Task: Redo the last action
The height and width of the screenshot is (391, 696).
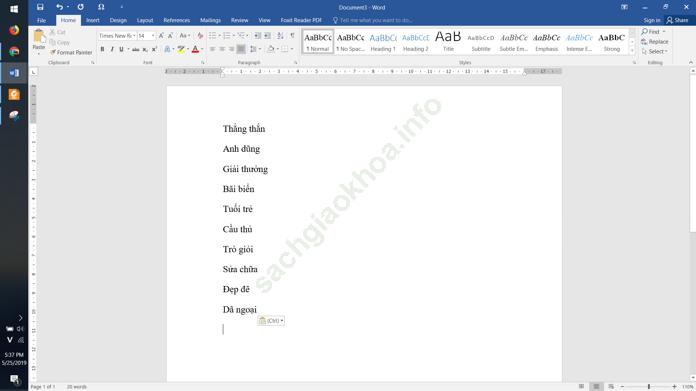Action: click(x=80, y=7)
